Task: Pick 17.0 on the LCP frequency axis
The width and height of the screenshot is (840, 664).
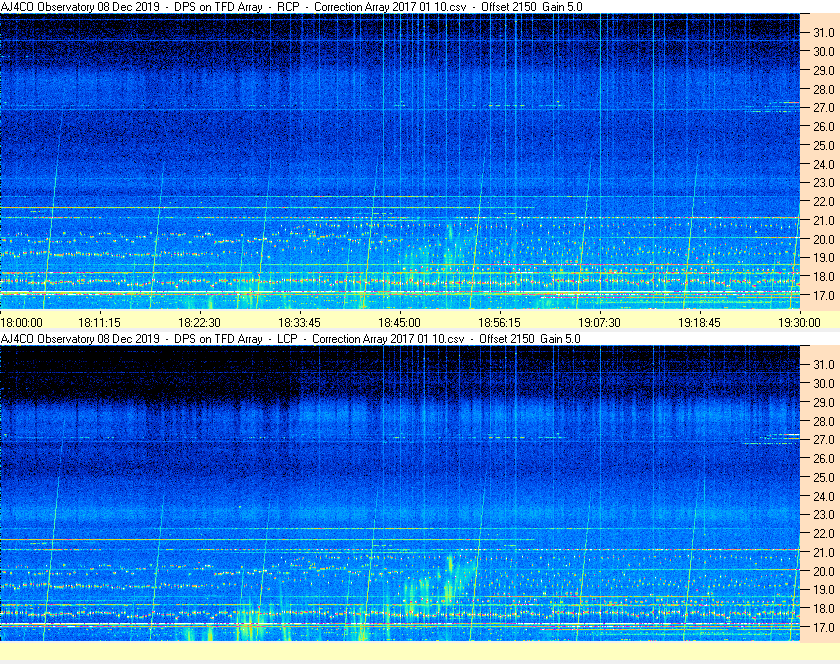Action: click(824, 627)
